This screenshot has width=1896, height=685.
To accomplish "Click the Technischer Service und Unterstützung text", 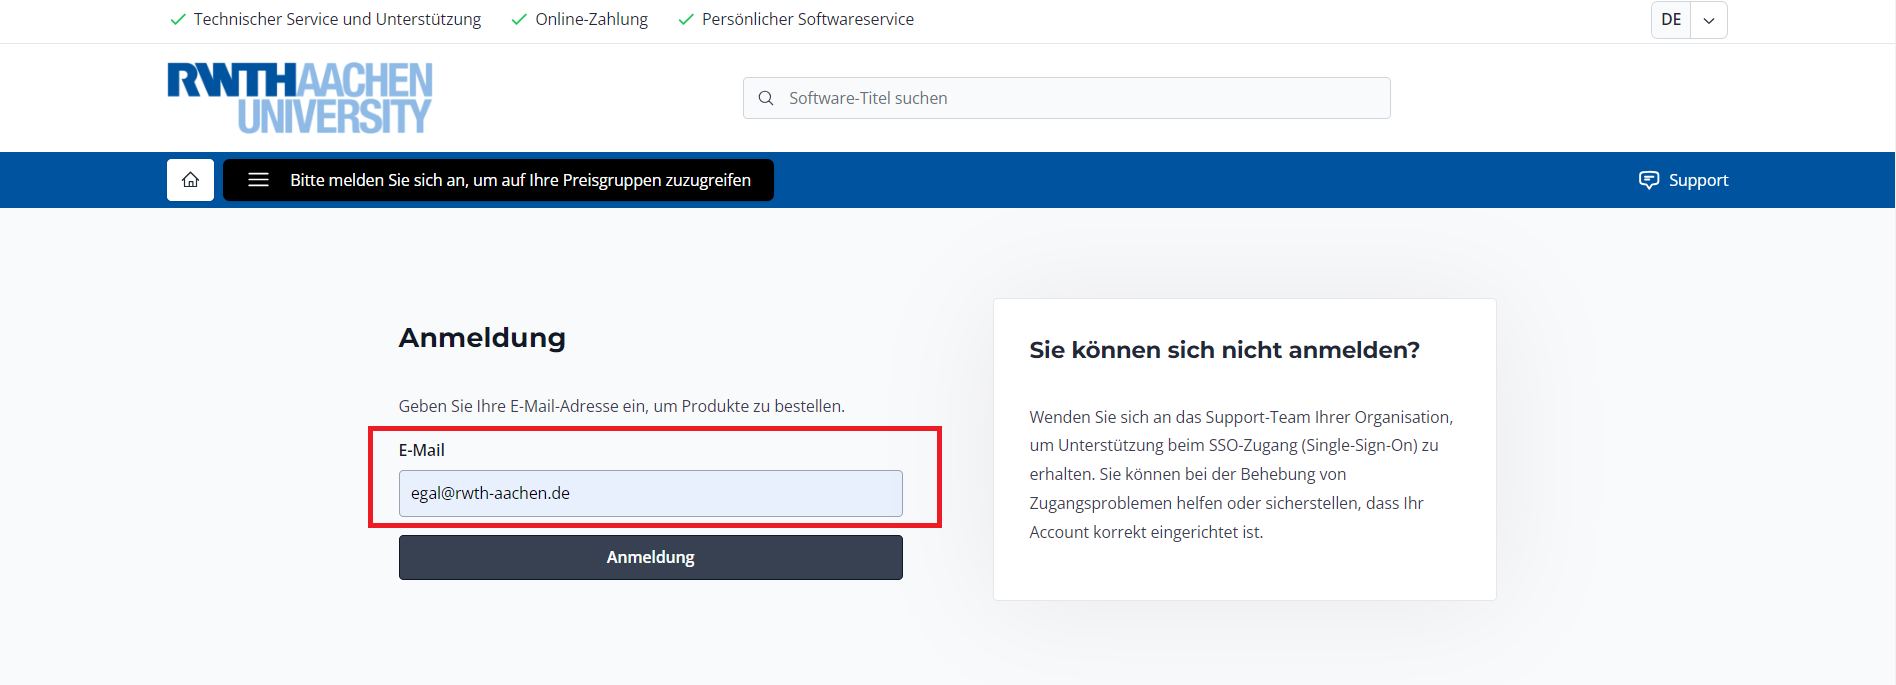I will click(x=337, y=19).
